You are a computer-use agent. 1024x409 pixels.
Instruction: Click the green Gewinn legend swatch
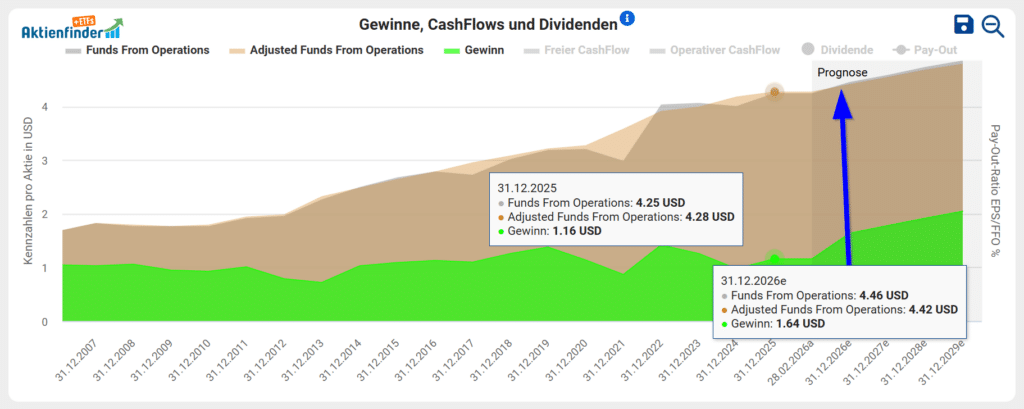click(454, 50)
